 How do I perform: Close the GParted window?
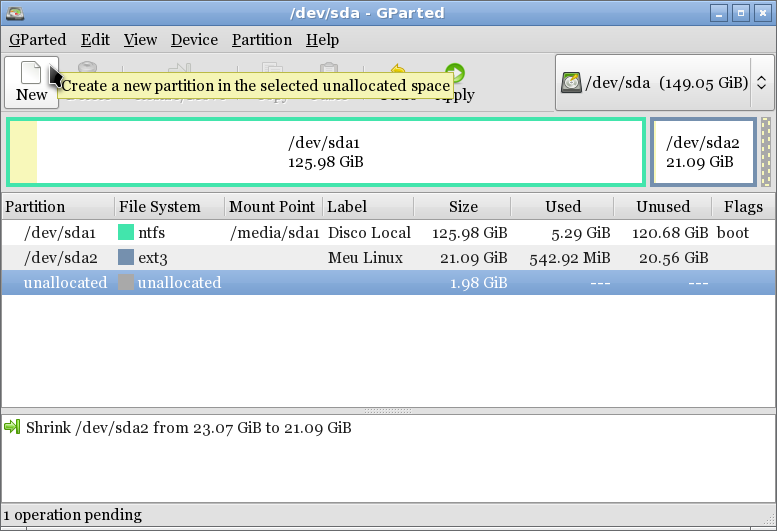point(763,13)
